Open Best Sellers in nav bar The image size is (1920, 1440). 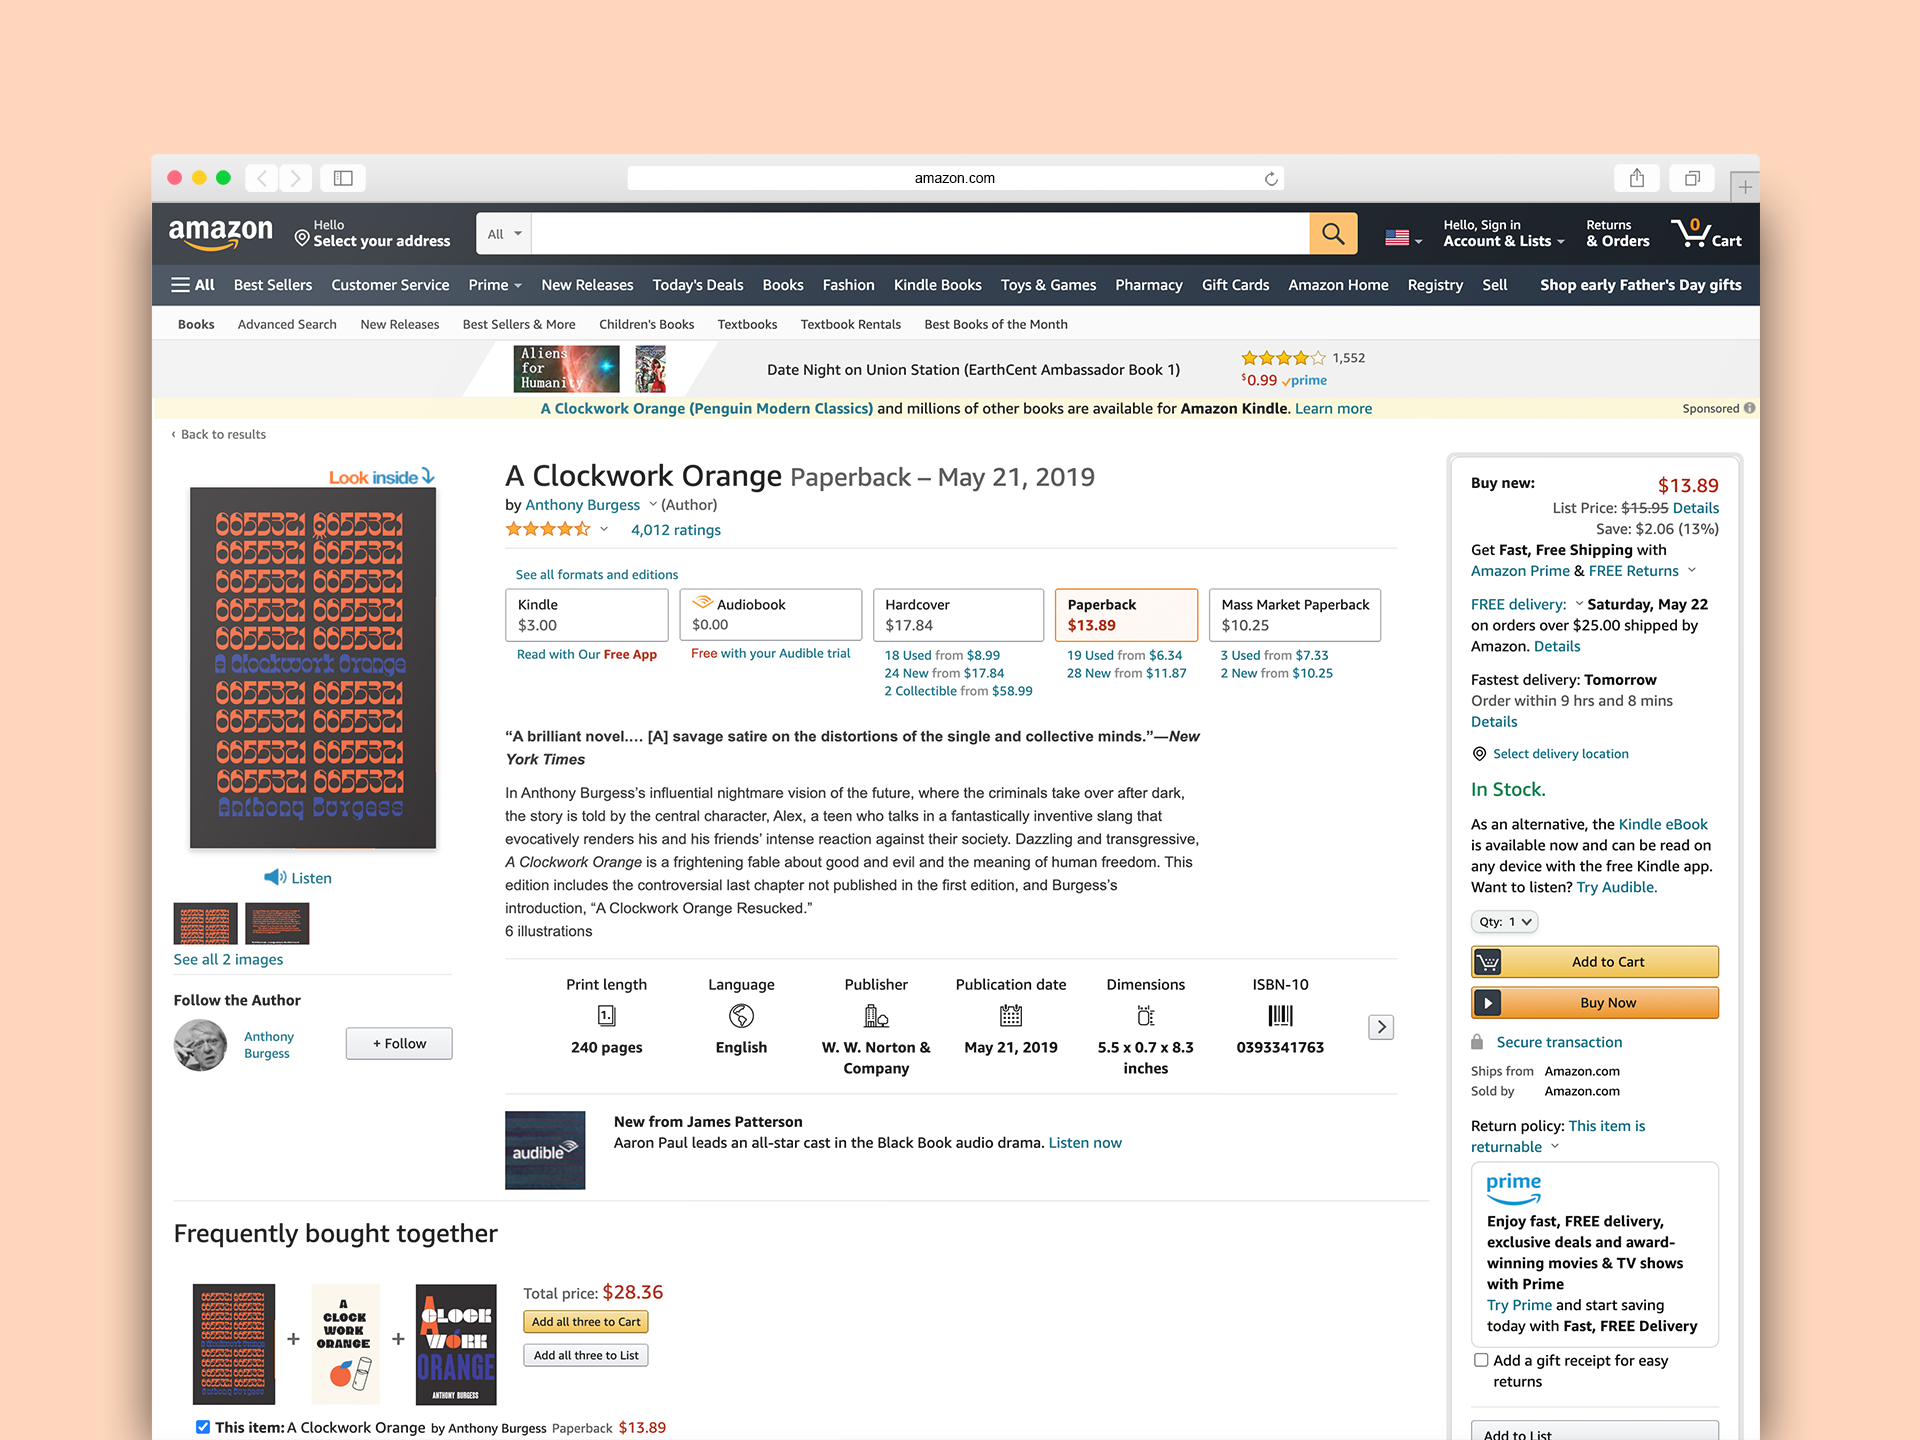(x=272, y=285)
